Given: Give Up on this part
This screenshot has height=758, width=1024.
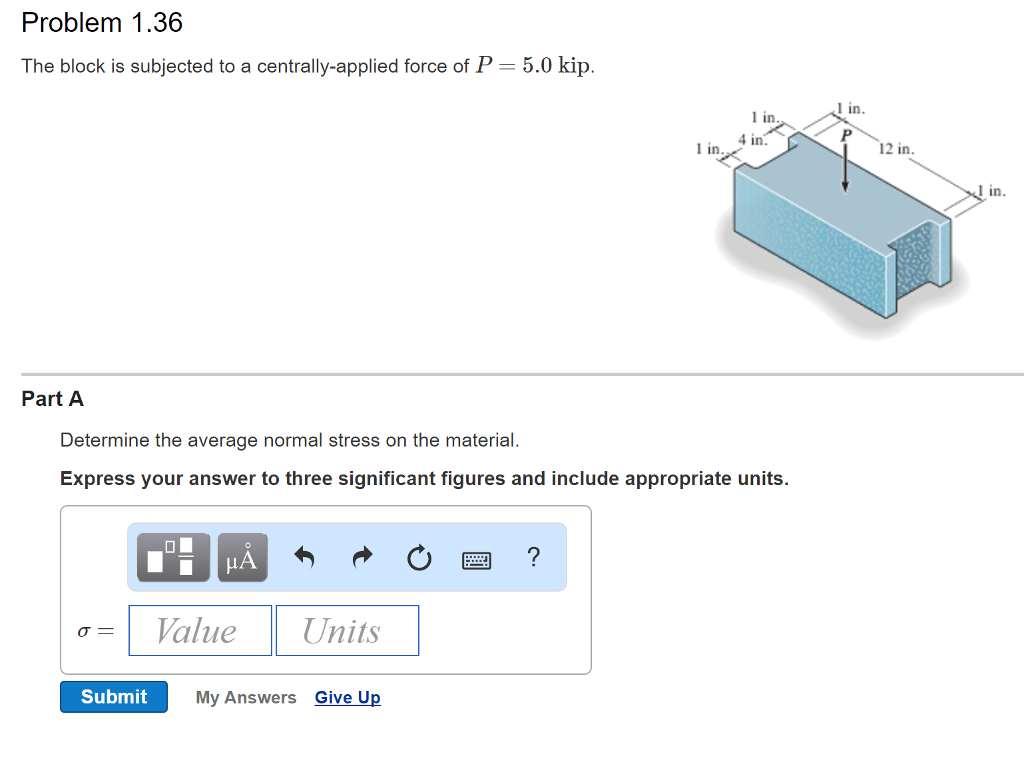Looking at the screenshot, I should point(347,697).
